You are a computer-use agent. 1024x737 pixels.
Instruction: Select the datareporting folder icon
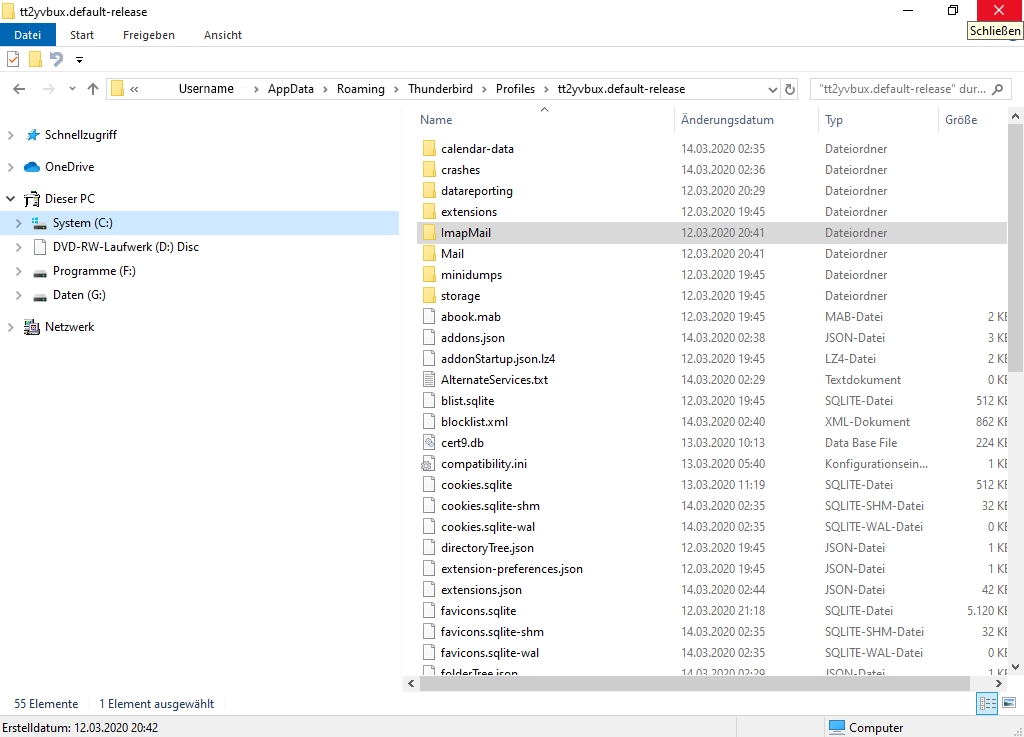[429, 191]
